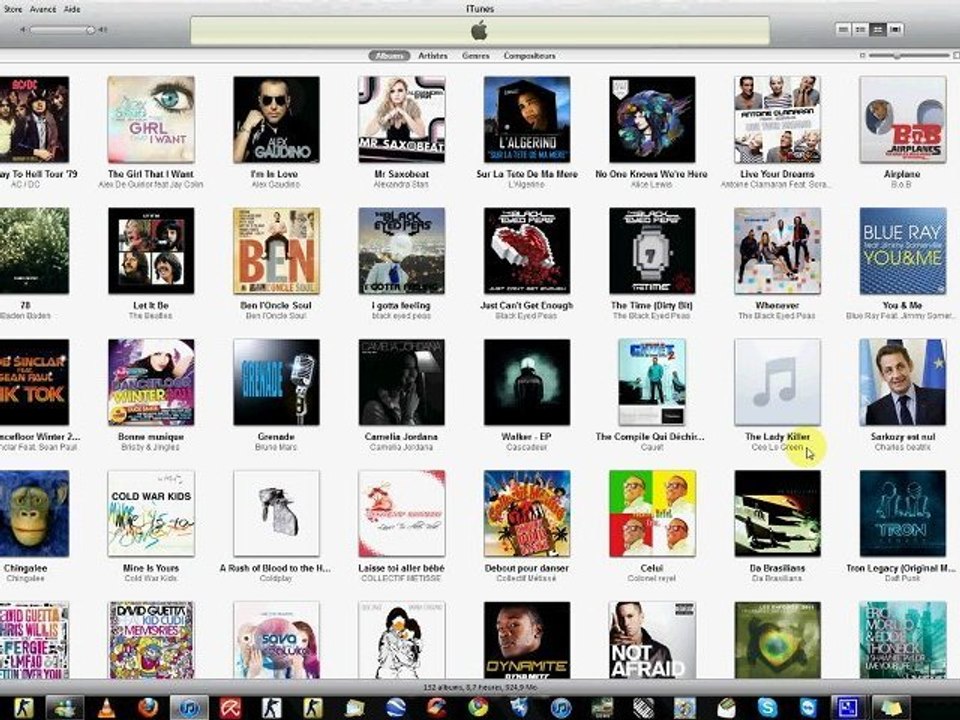Open Avancé menu
The width and height of the screenshot is (960, 720).
43,9
